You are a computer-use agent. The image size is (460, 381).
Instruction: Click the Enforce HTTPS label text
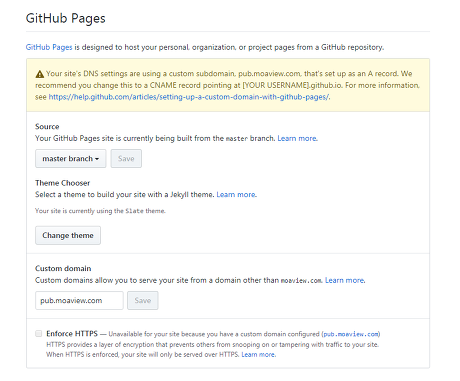(72, 334)
